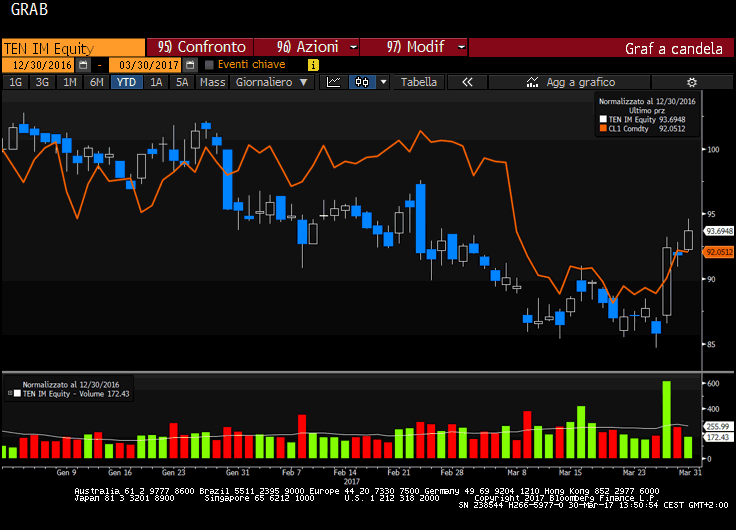The height and width of the screenshot is (530, 736).
Task: Select the 3G period tab
Action: tap(42, 82)
